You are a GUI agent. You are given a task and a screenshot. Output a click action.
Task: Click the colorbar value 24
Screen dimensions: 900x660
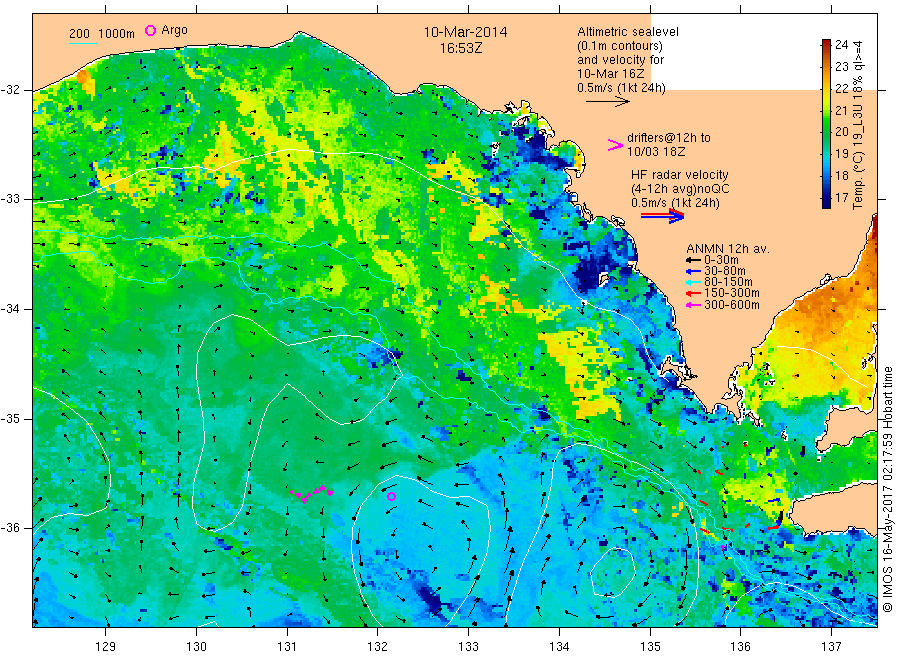pos(841,45)
